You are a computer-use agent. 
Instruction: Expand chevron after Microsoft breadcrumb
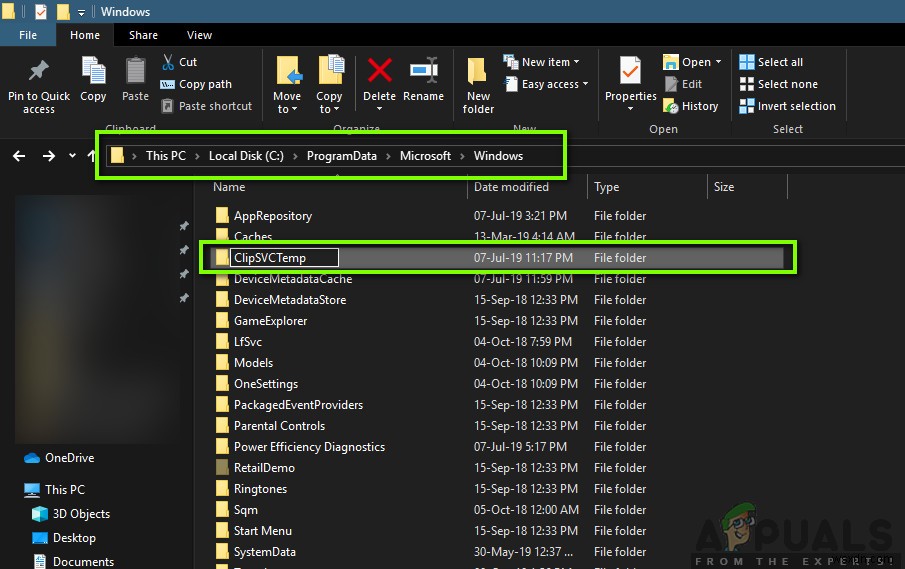pyautogui.click(x=462, y=156)
